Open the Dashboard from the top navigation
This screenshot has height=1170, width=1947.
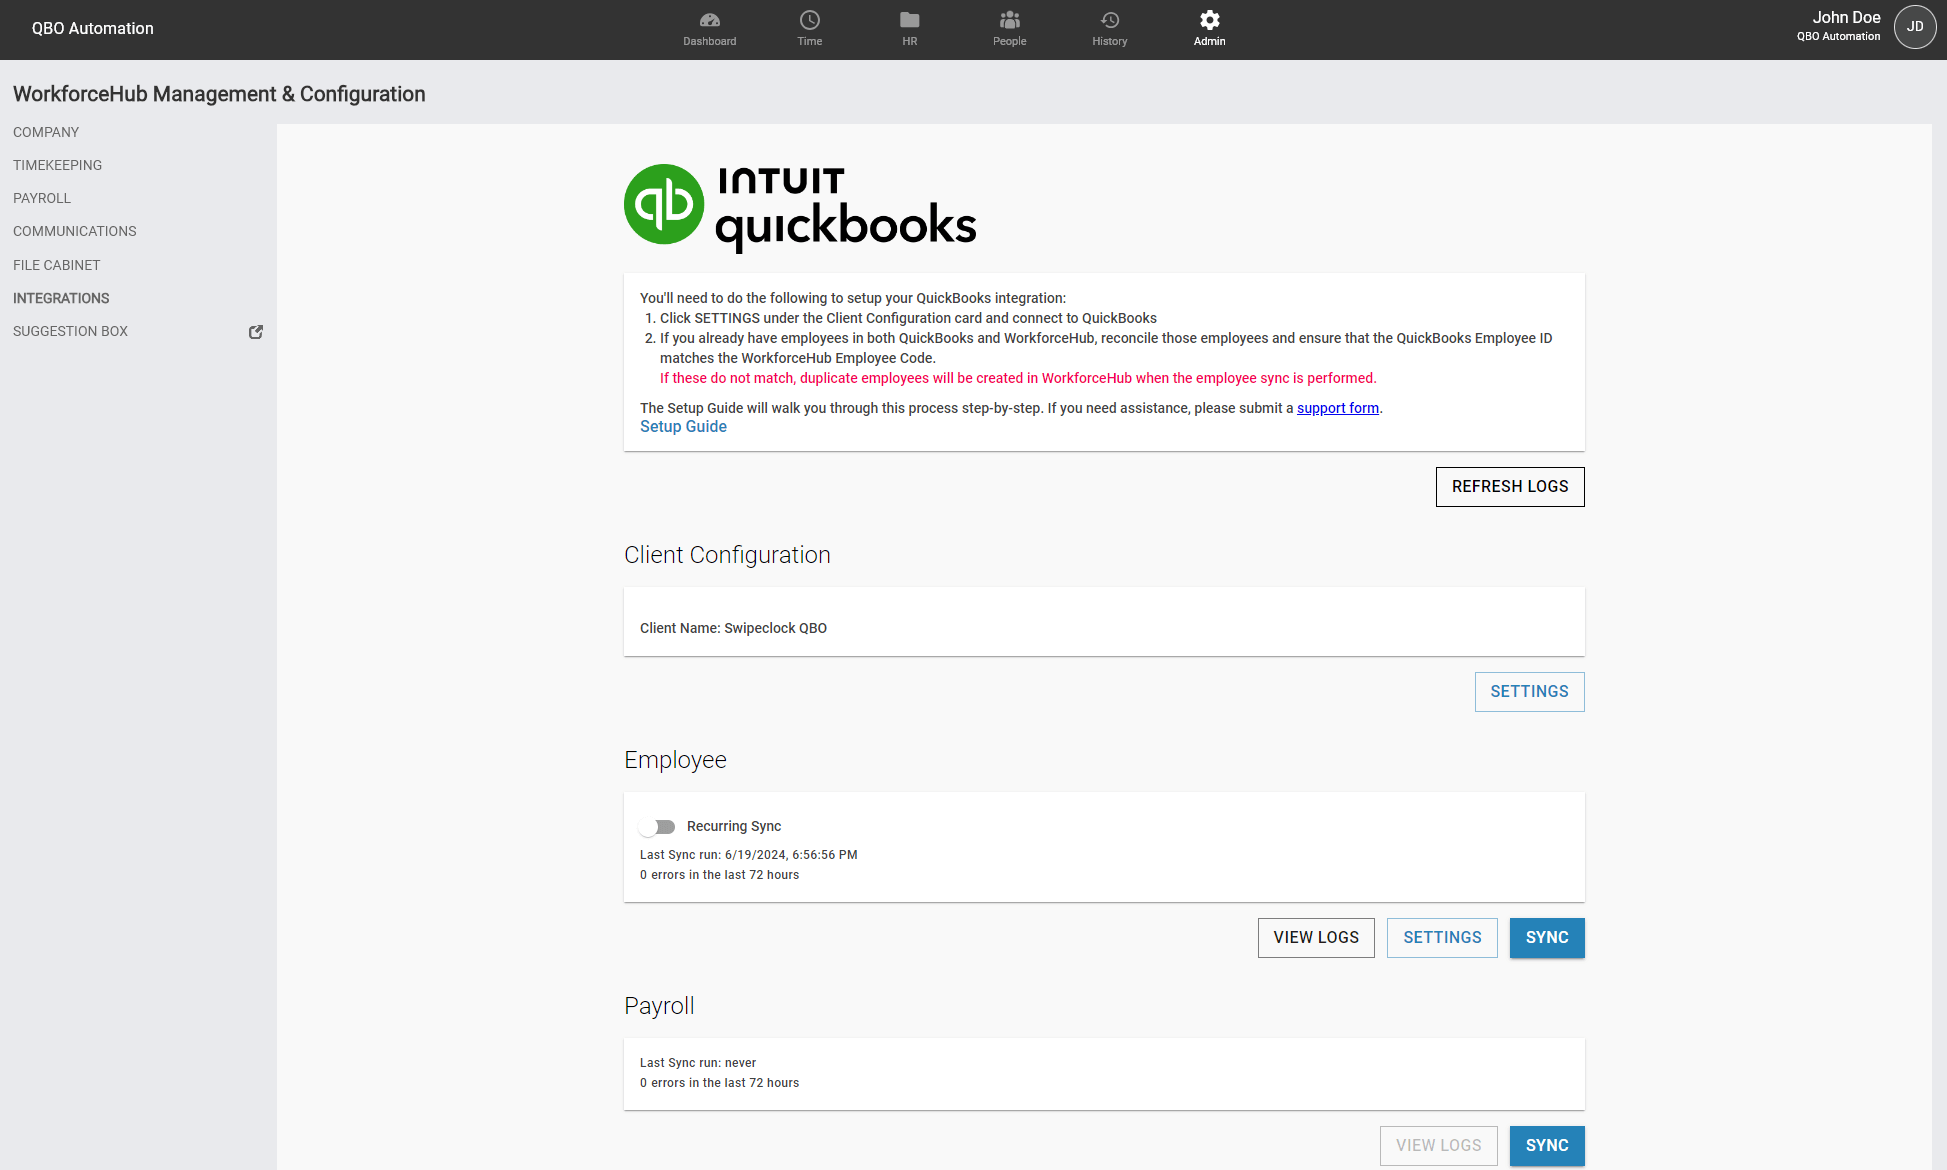coord(709,27)
